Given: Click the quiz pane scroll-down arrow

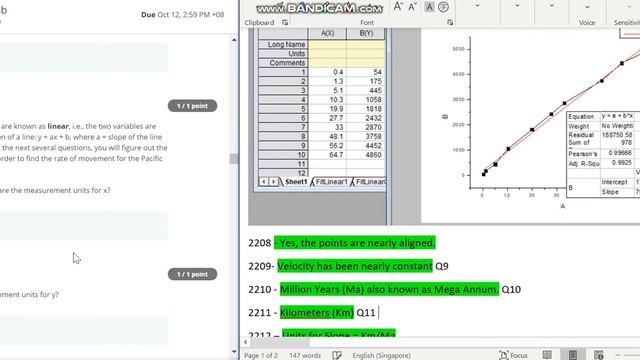Looking at the screenshot, I should [x=234, y=351].
